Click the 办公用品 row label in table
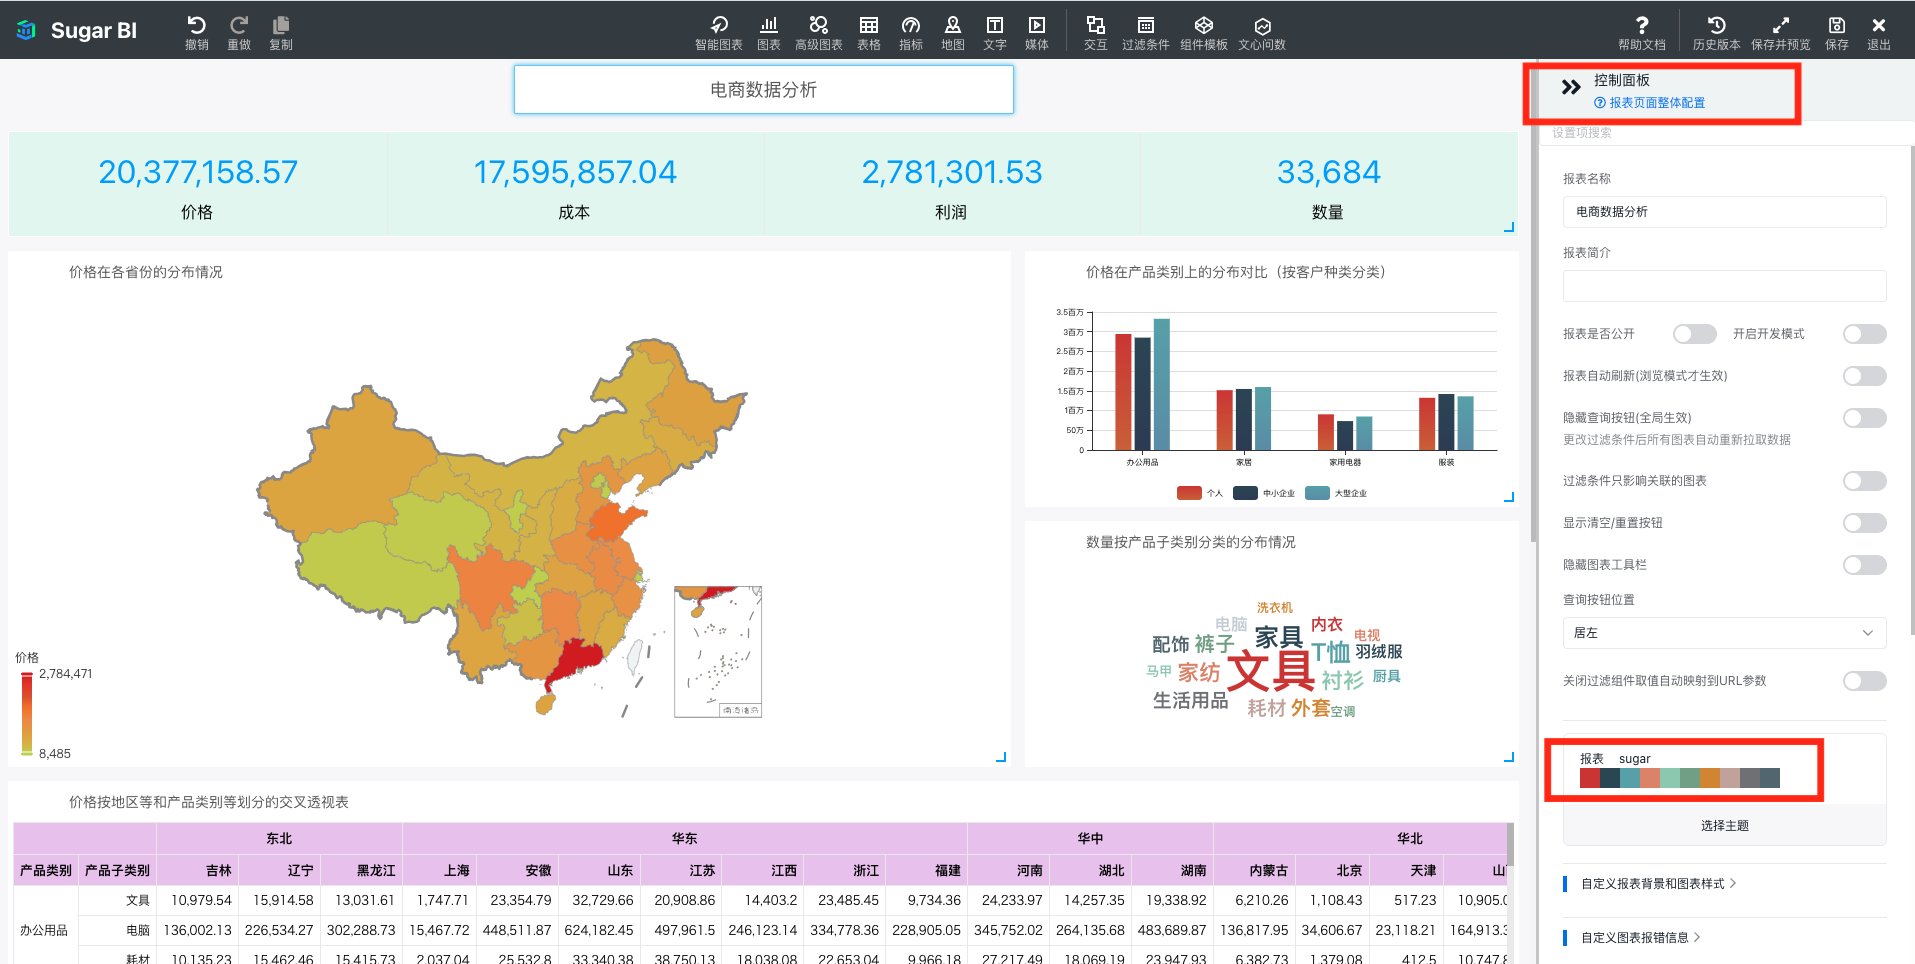The width and height of the screenshot is (1915, 964). click(44, 930)
